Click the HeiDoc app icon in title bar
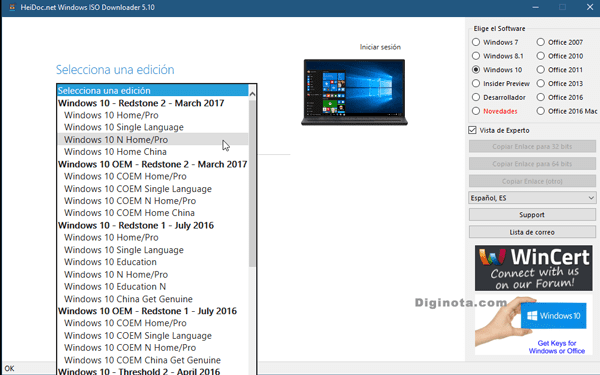Image resolution: width=600 pixels, height=375 pixels. pos(12,7)
